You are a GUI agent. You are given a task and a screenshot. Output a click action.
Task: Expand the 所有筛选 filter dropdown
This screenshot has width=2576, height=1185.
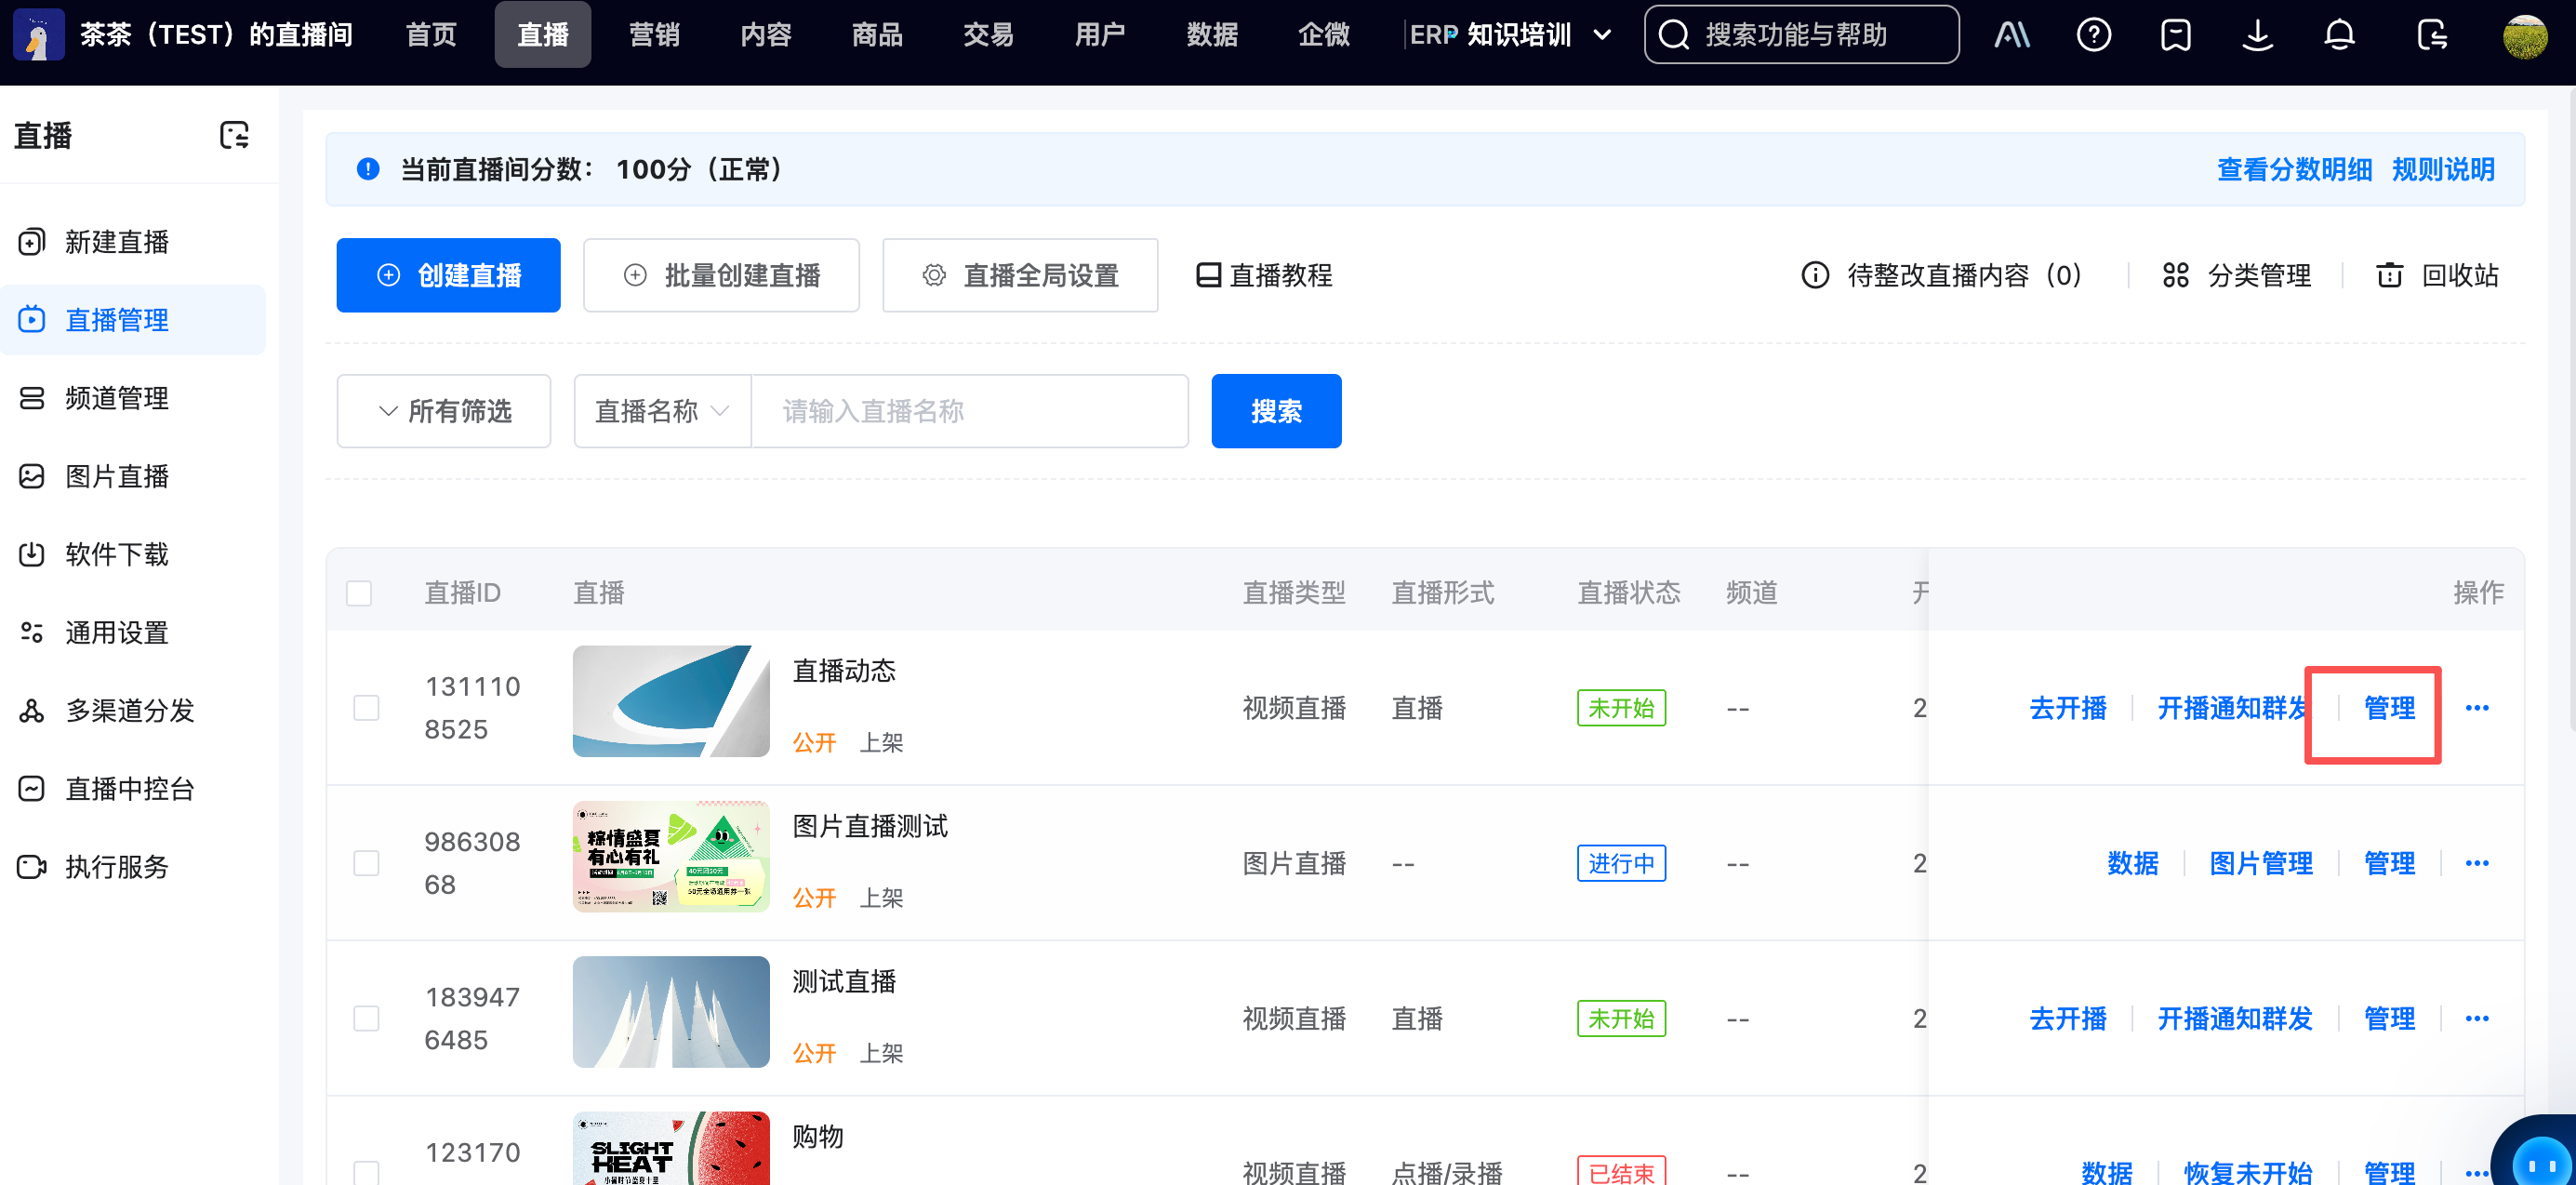[x=444, y=411]
